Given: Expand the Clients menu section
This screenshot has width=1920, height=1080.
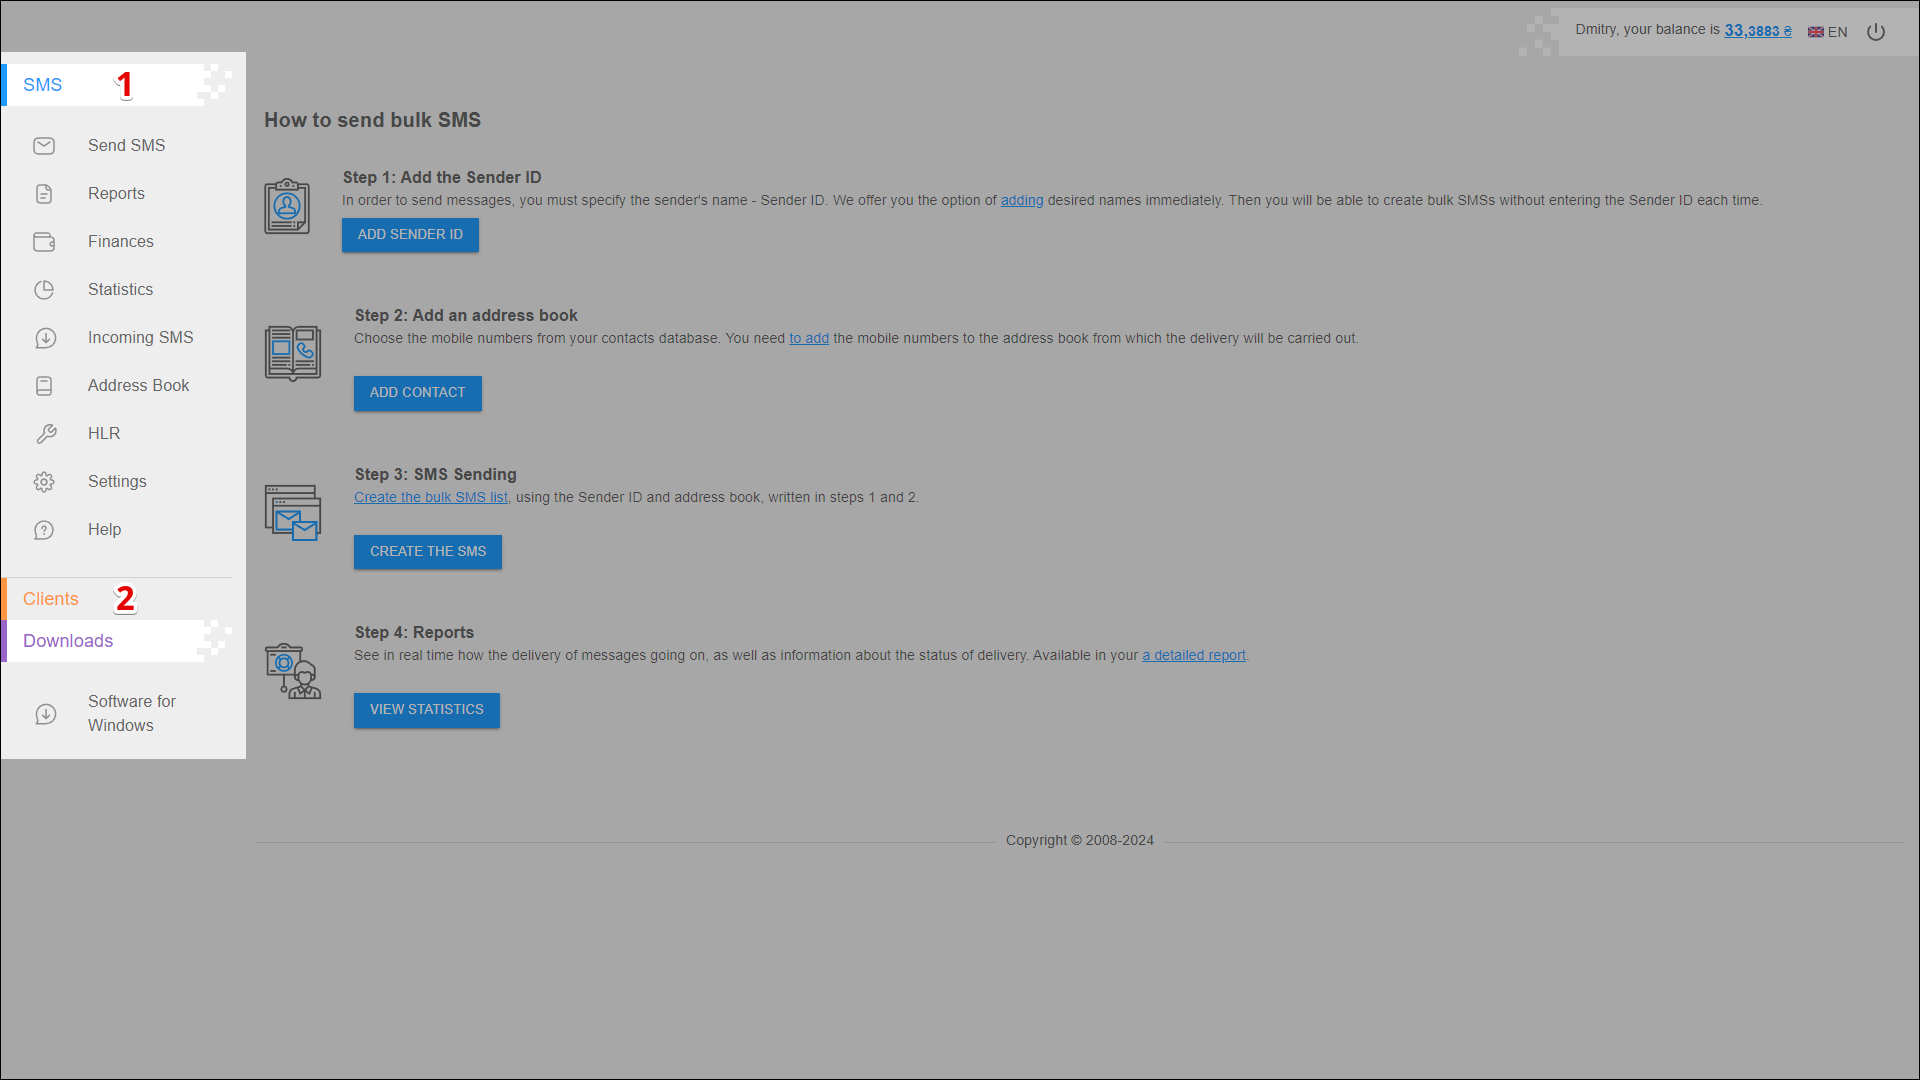Looking at the screenshot, I should tap(51, 599).
